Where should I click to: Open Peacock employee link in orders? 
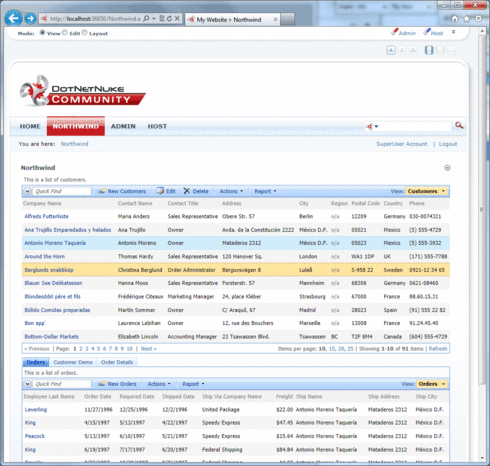click(x=35, y=436)
